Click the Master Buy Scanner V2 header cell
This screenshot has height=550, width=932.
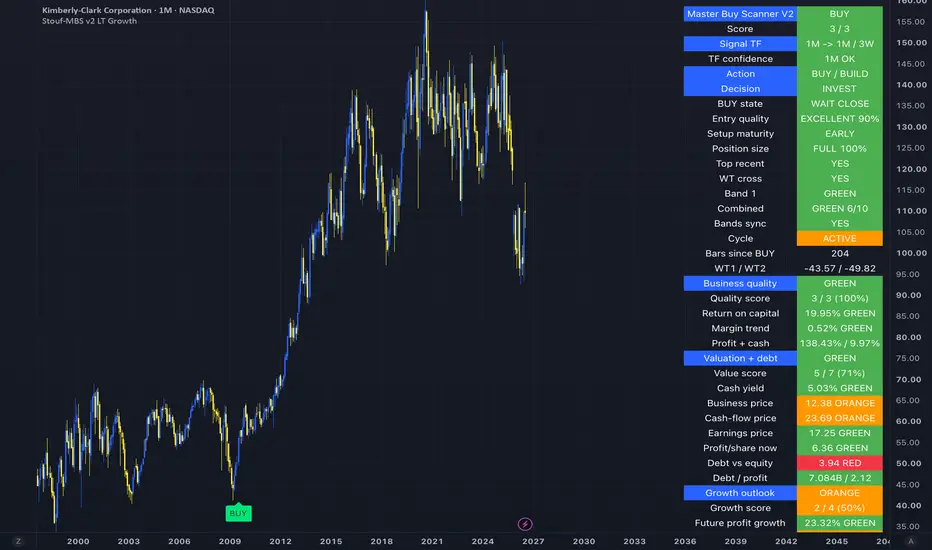[740, 14]
